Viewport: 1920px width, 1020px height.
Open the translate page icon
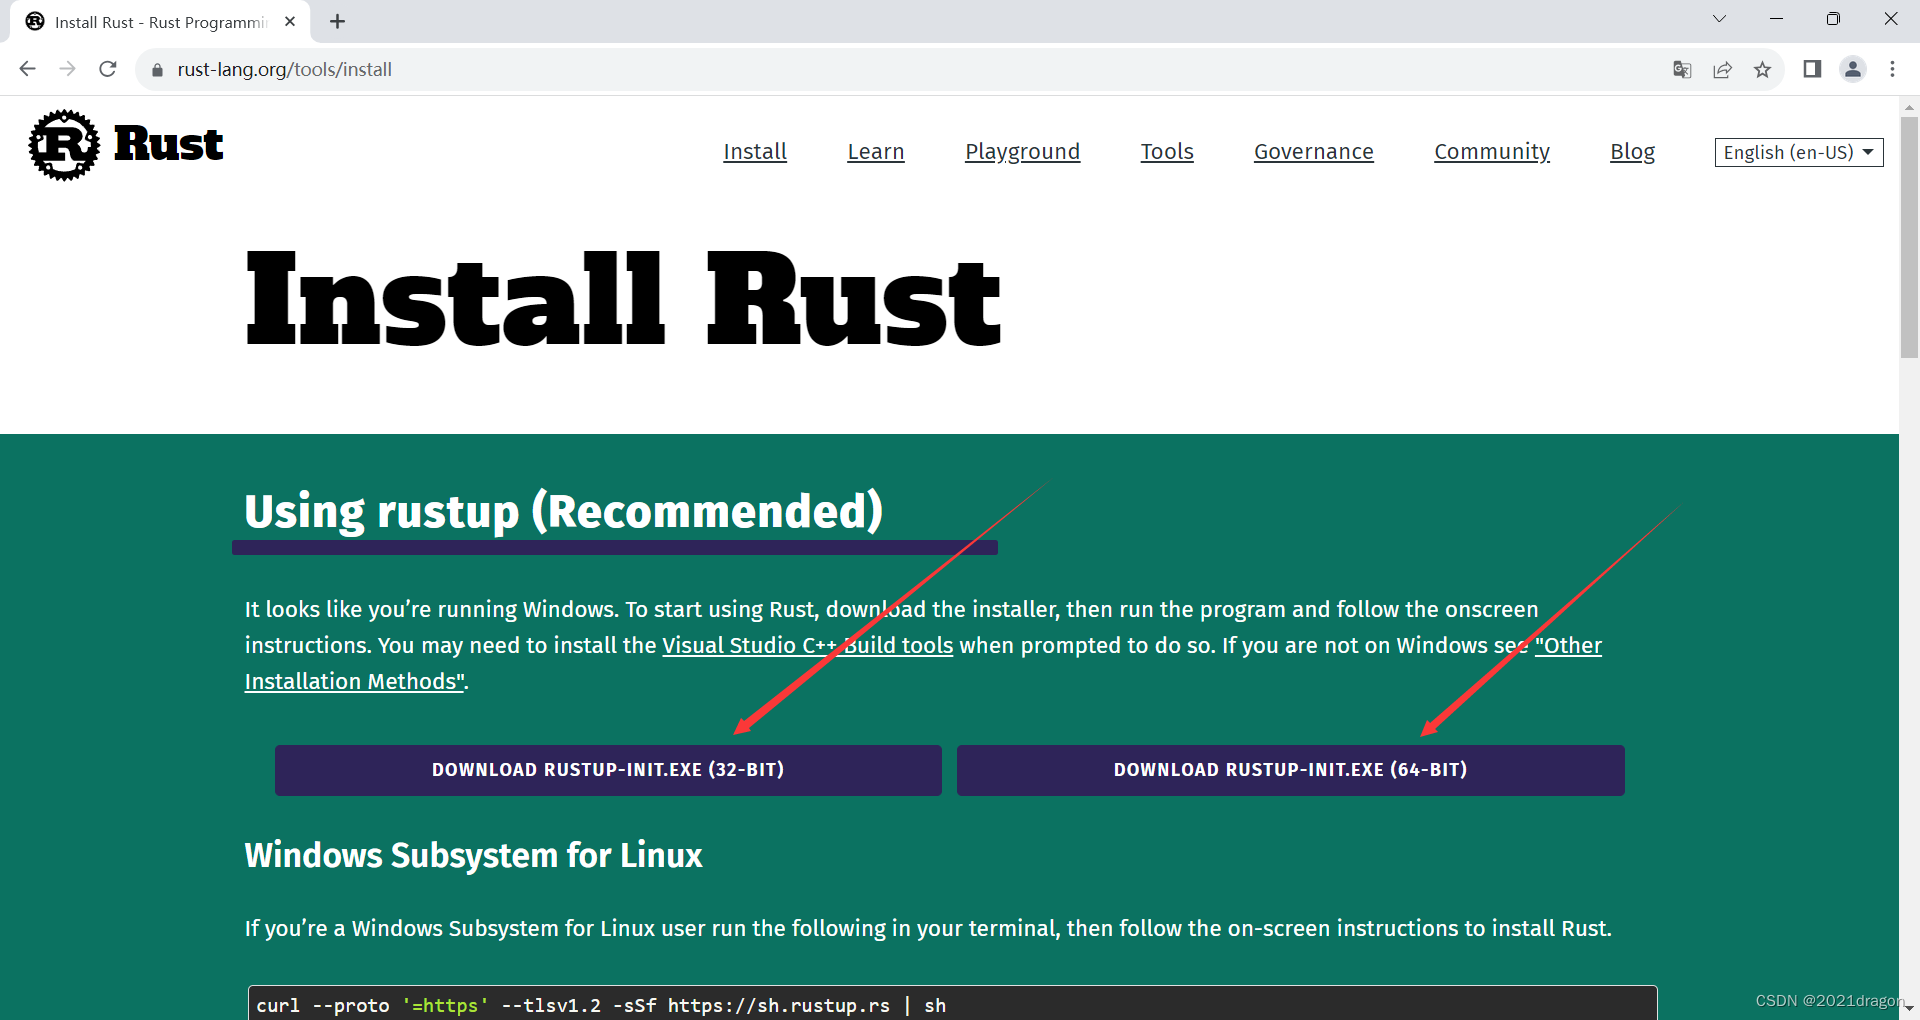(1682, 69)
